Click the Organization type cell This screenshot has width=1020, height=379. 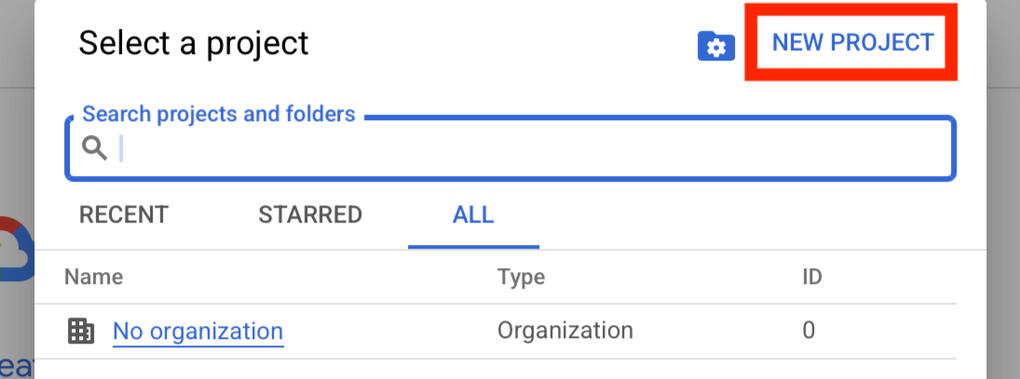pos(565,330)
